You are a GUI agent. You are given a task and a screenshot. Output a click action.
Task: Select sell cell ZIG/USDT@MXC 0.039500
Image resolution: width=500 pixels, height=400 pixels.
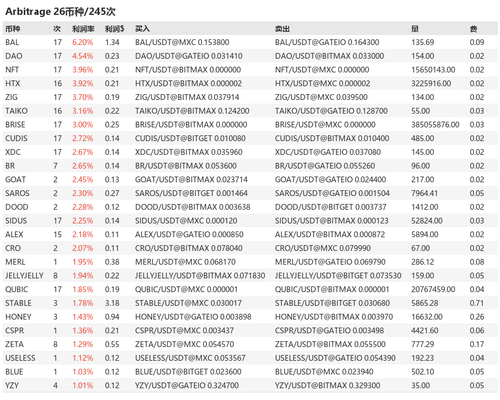321,97
